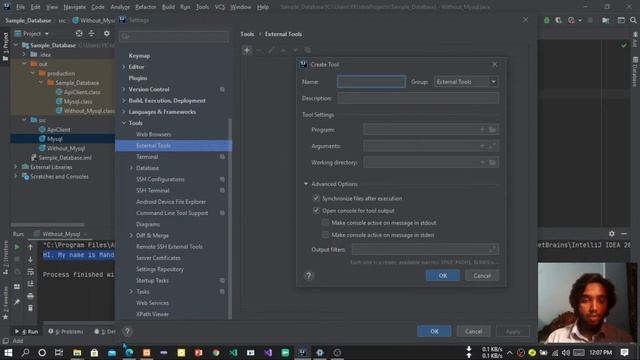640x360 pixels.
Task: Click OK in the Create Tool dialog
Action: tap(442, 276)
